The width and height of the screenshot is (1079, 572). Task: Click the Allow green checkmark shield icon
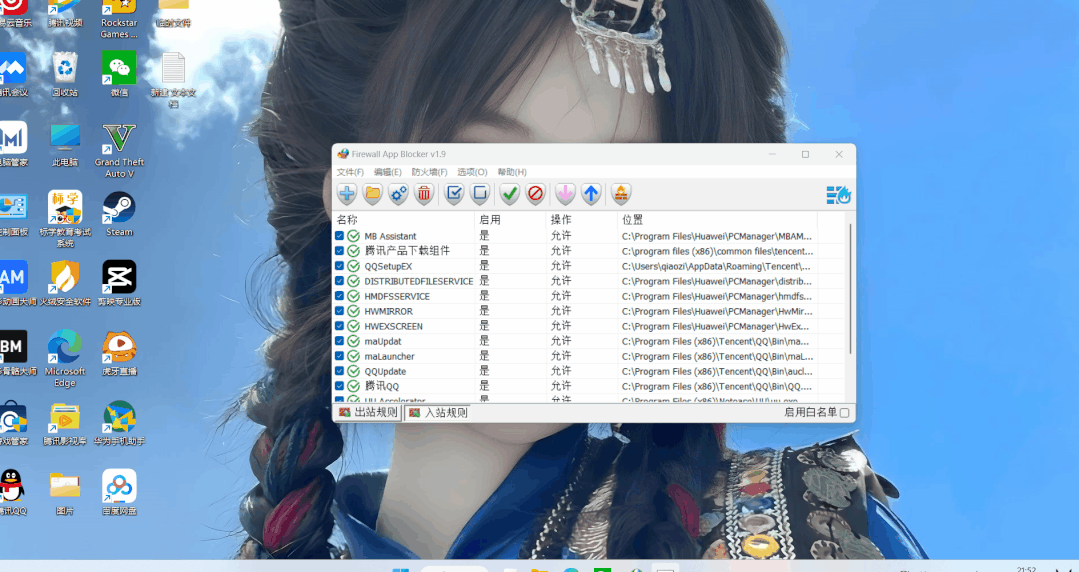509,194
